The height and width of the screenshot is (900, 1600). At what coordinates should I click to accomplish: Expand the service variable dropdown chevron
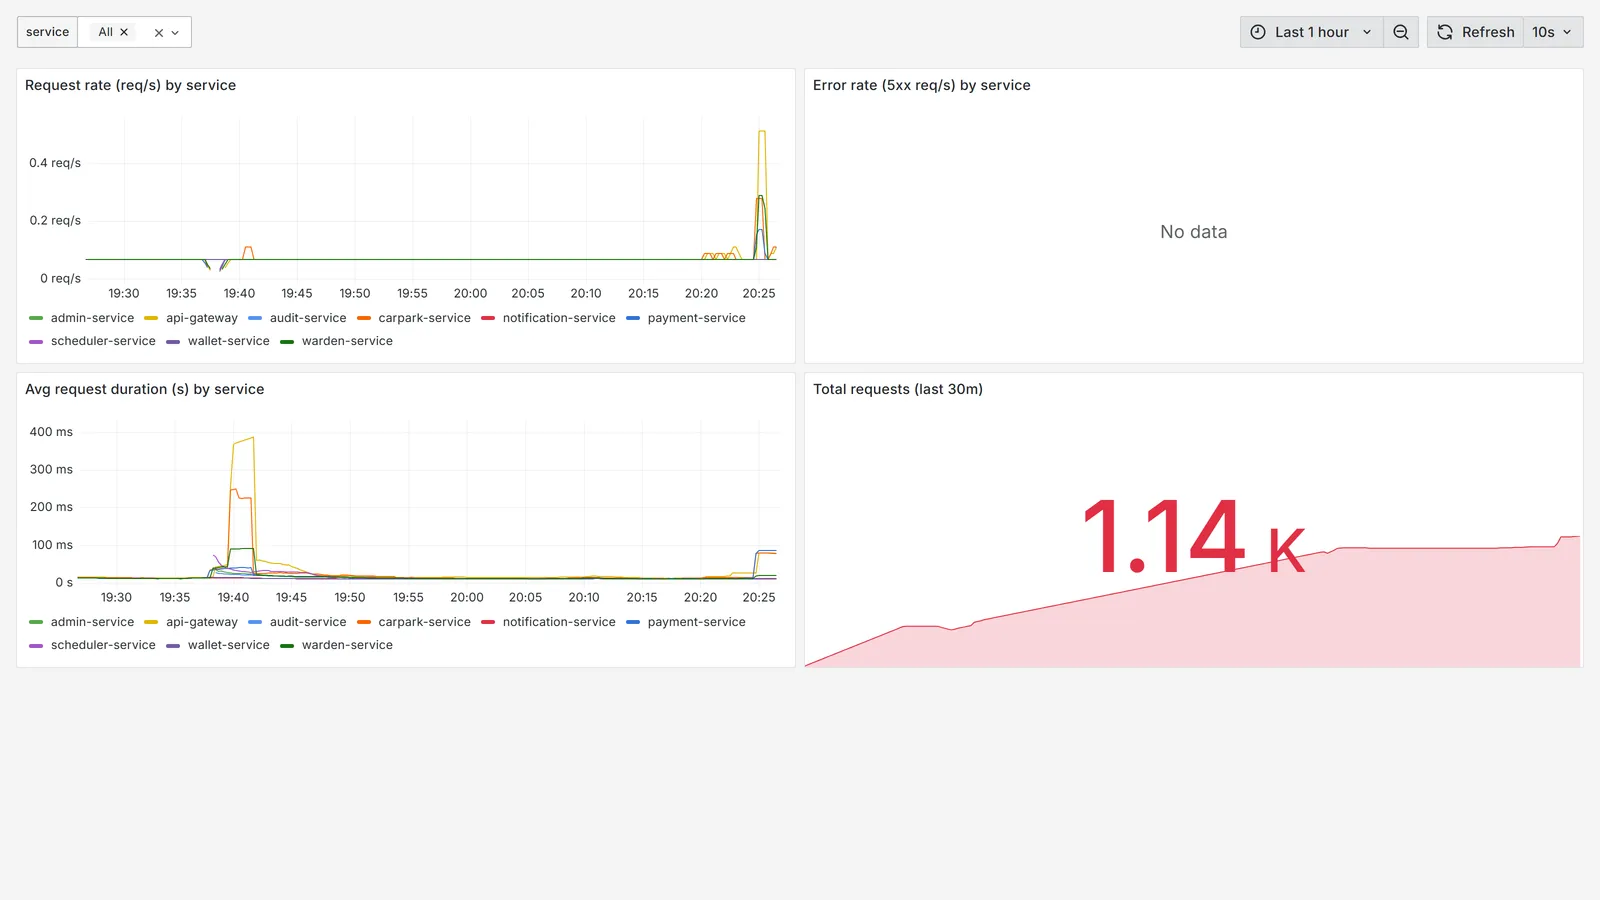tap(175, 33)
